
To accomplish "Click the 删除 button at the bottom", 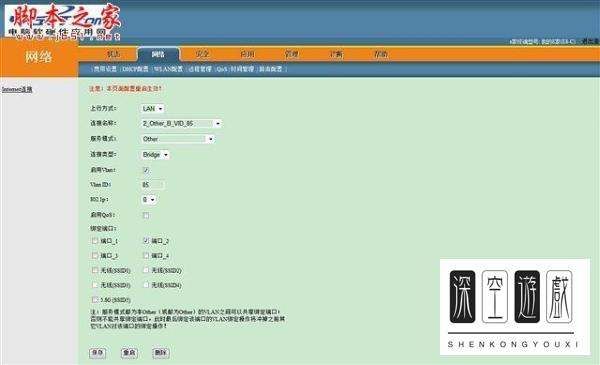I will click(x=161, y=352).
